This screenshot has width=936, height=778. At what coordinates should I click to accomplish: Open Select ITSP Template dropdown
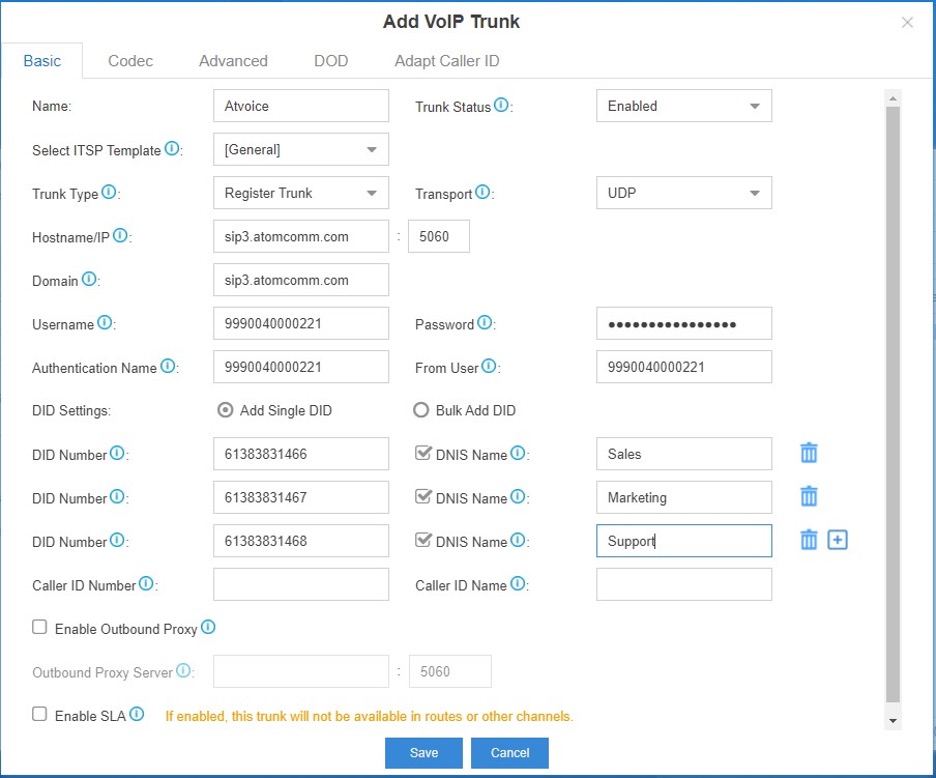pyautogui.click(x=301, y=149)
